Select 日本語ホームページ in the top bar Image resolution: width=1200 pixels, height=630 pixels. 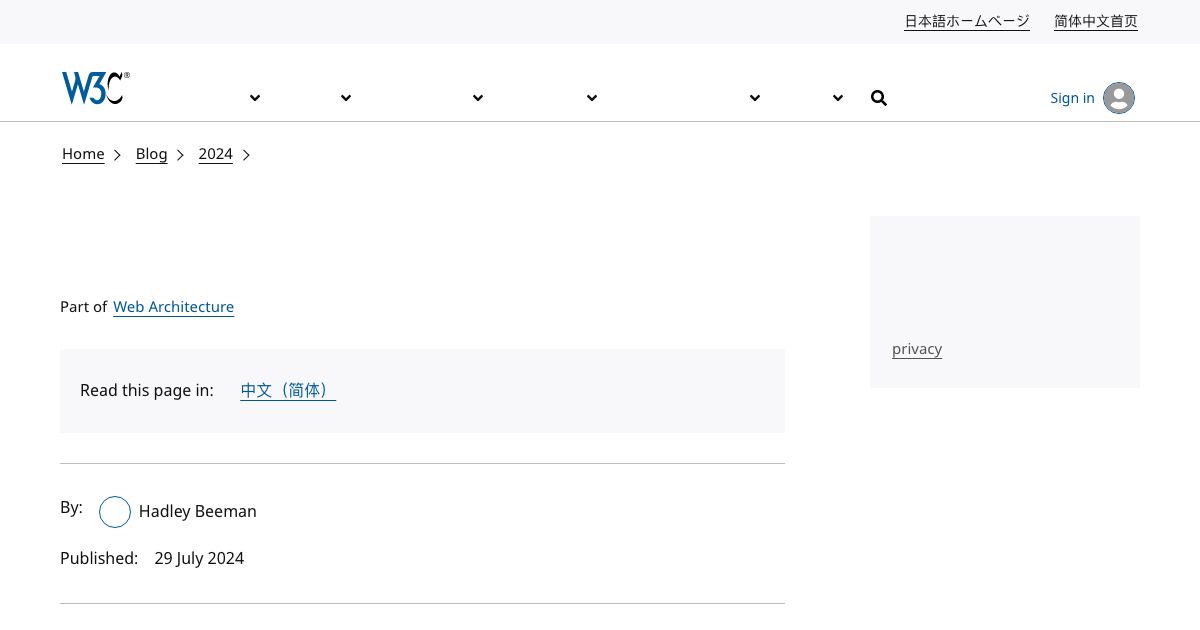click(966, 21)
